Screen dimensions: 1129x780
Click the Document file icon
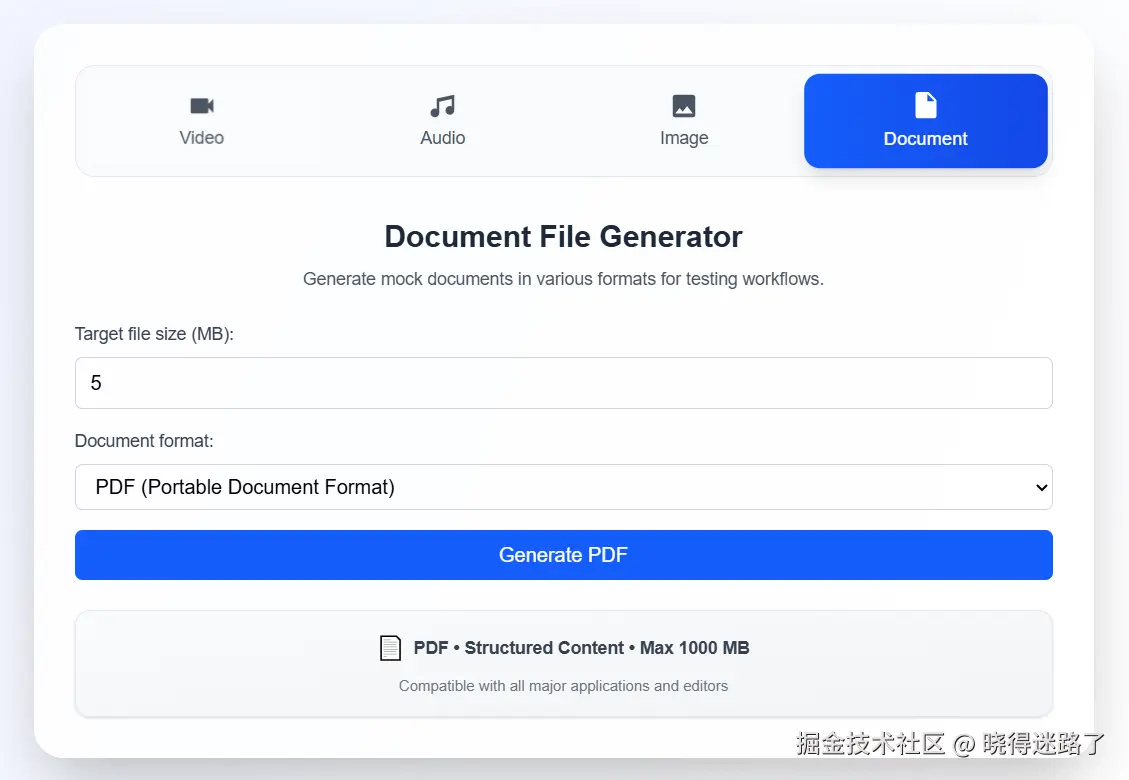click(x=925, y=105)
